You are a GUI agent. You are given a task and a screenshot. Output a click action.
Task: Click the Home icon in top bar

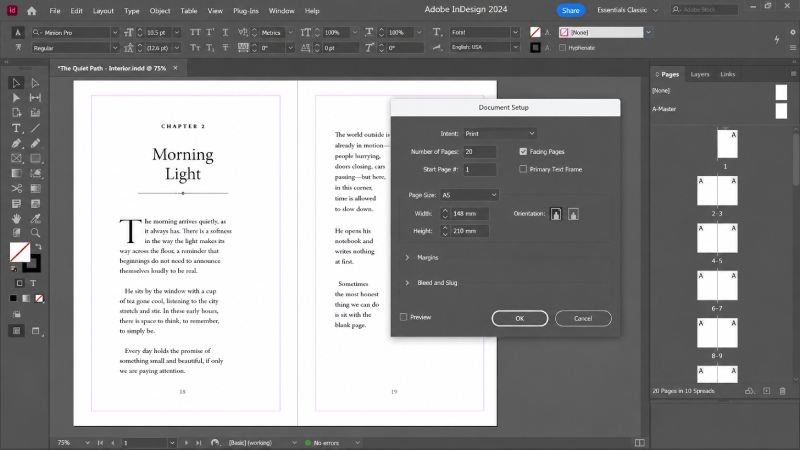32,11
